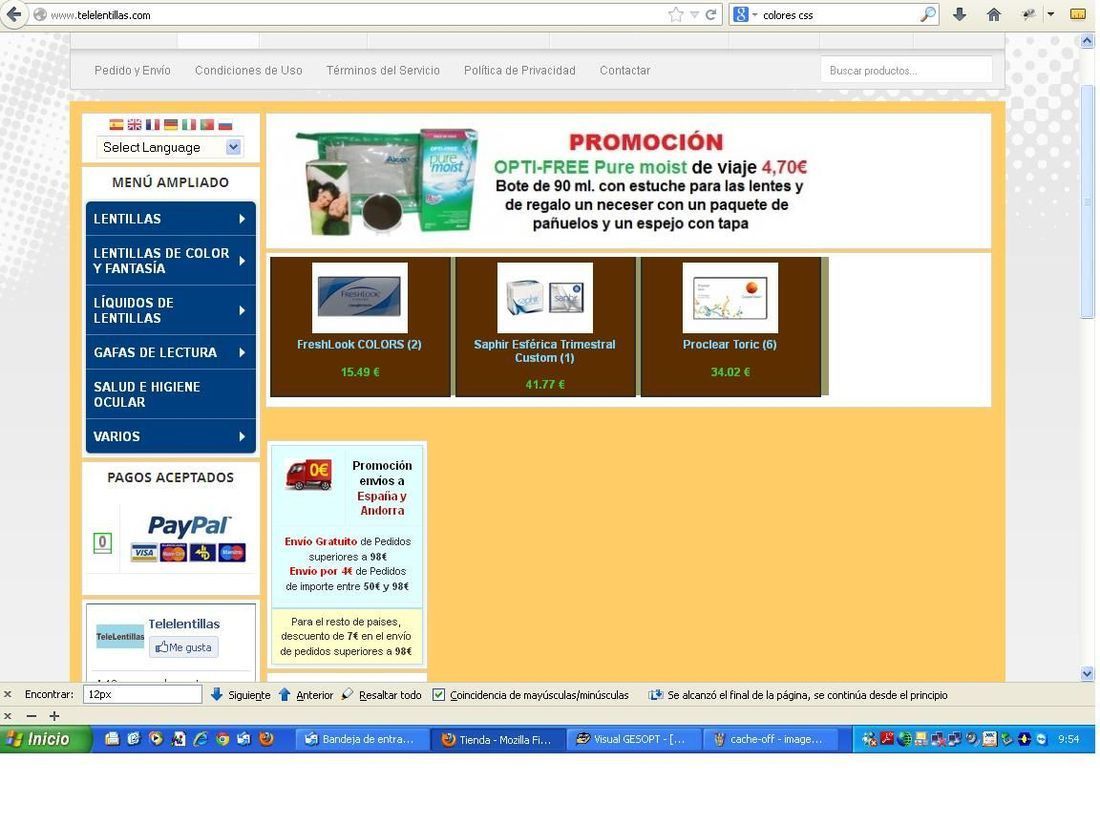Screen dimensions: 1100x825
Task: Click the Facebook Me gusta button
Action: pyautogui.click(x=184, y=647)
